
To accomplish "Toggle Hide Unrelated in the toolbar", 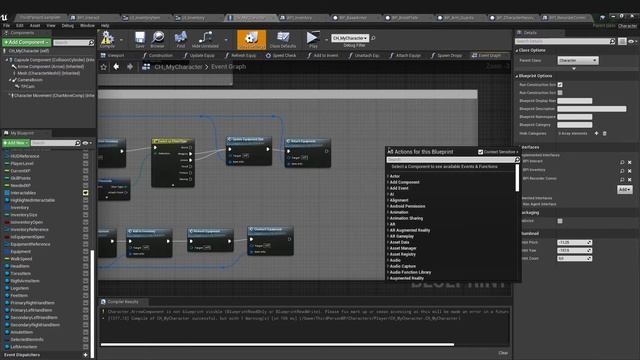I will (x=205, y=38).
